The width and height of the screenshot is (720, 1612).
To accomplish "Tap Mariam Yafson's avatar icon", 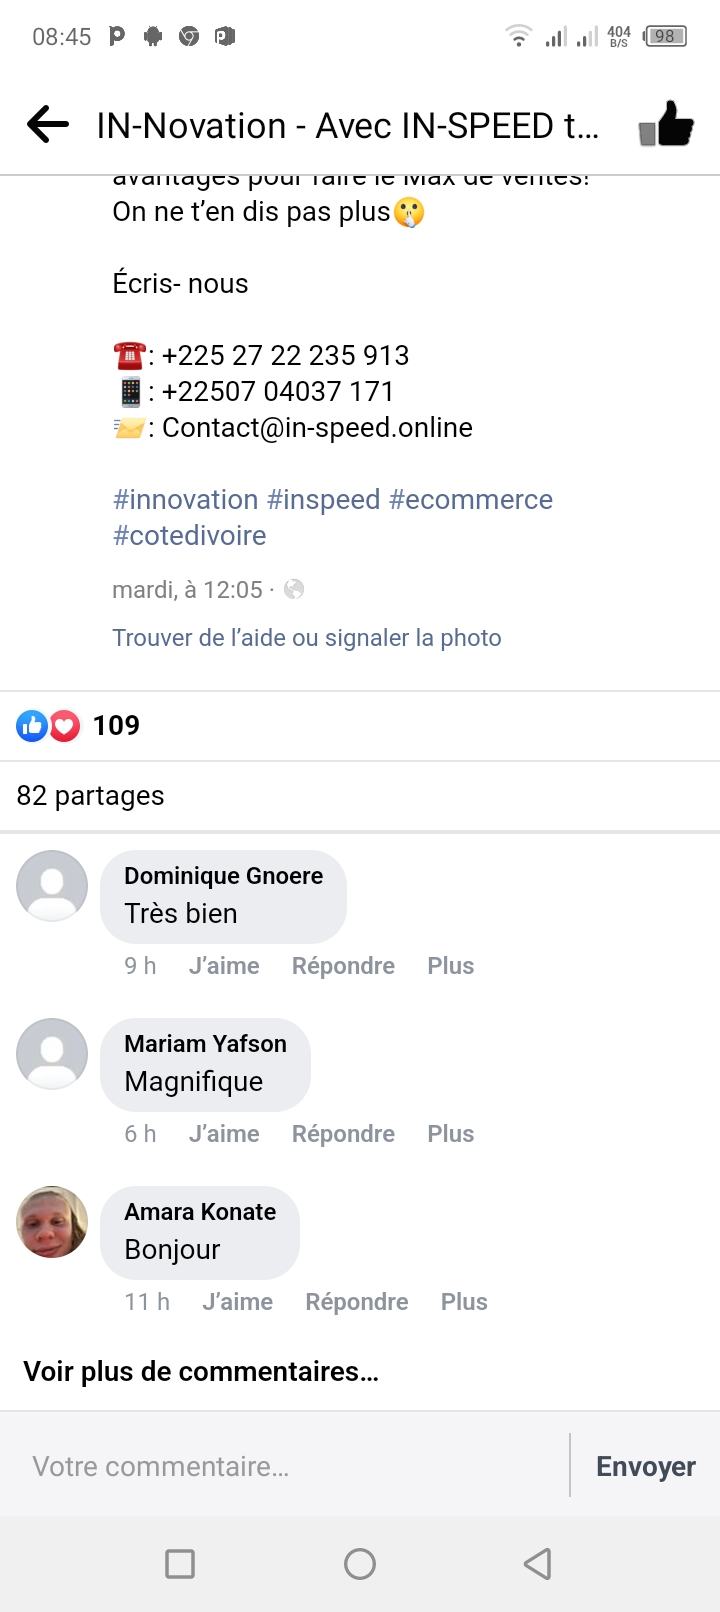I will pos(52,1054).
